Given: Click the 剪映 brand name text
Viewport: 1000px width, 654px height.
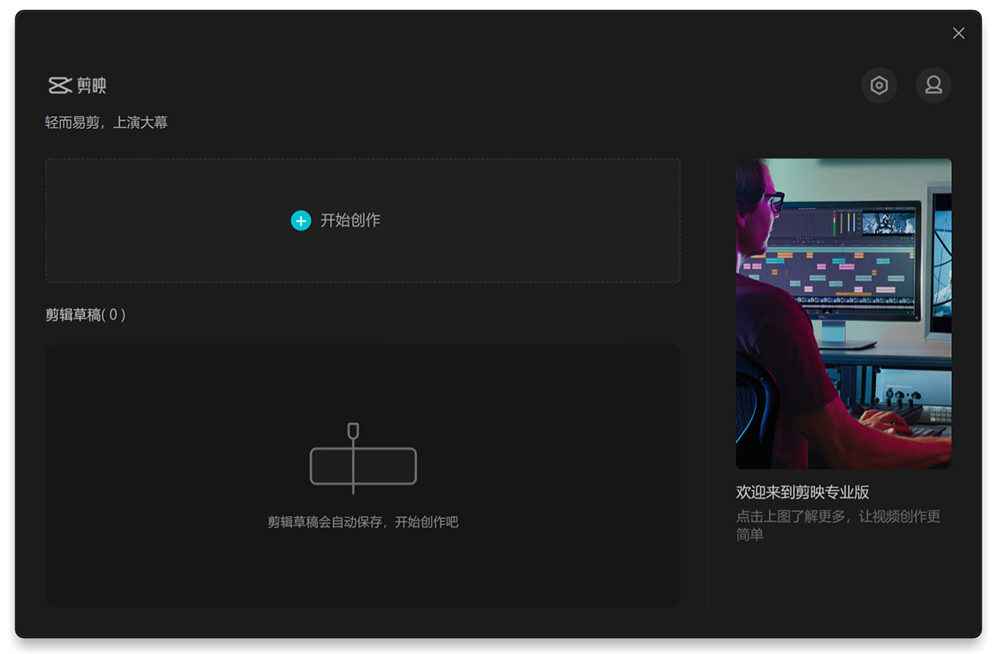Looking at the screenshot, I should (x=92, y=86).
